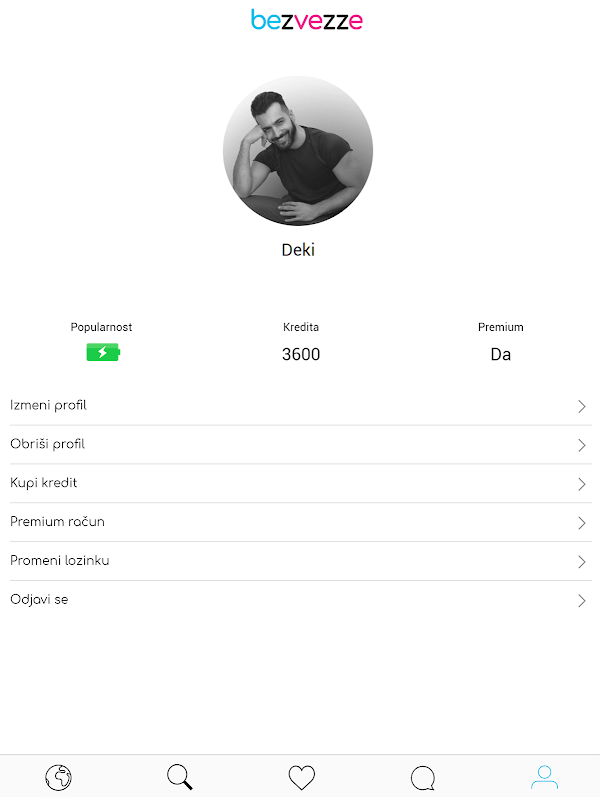Viewport: 600px width, 800px height.
Task: Select the Promeni lozinku menu entry
Action: tap(60, 561)
